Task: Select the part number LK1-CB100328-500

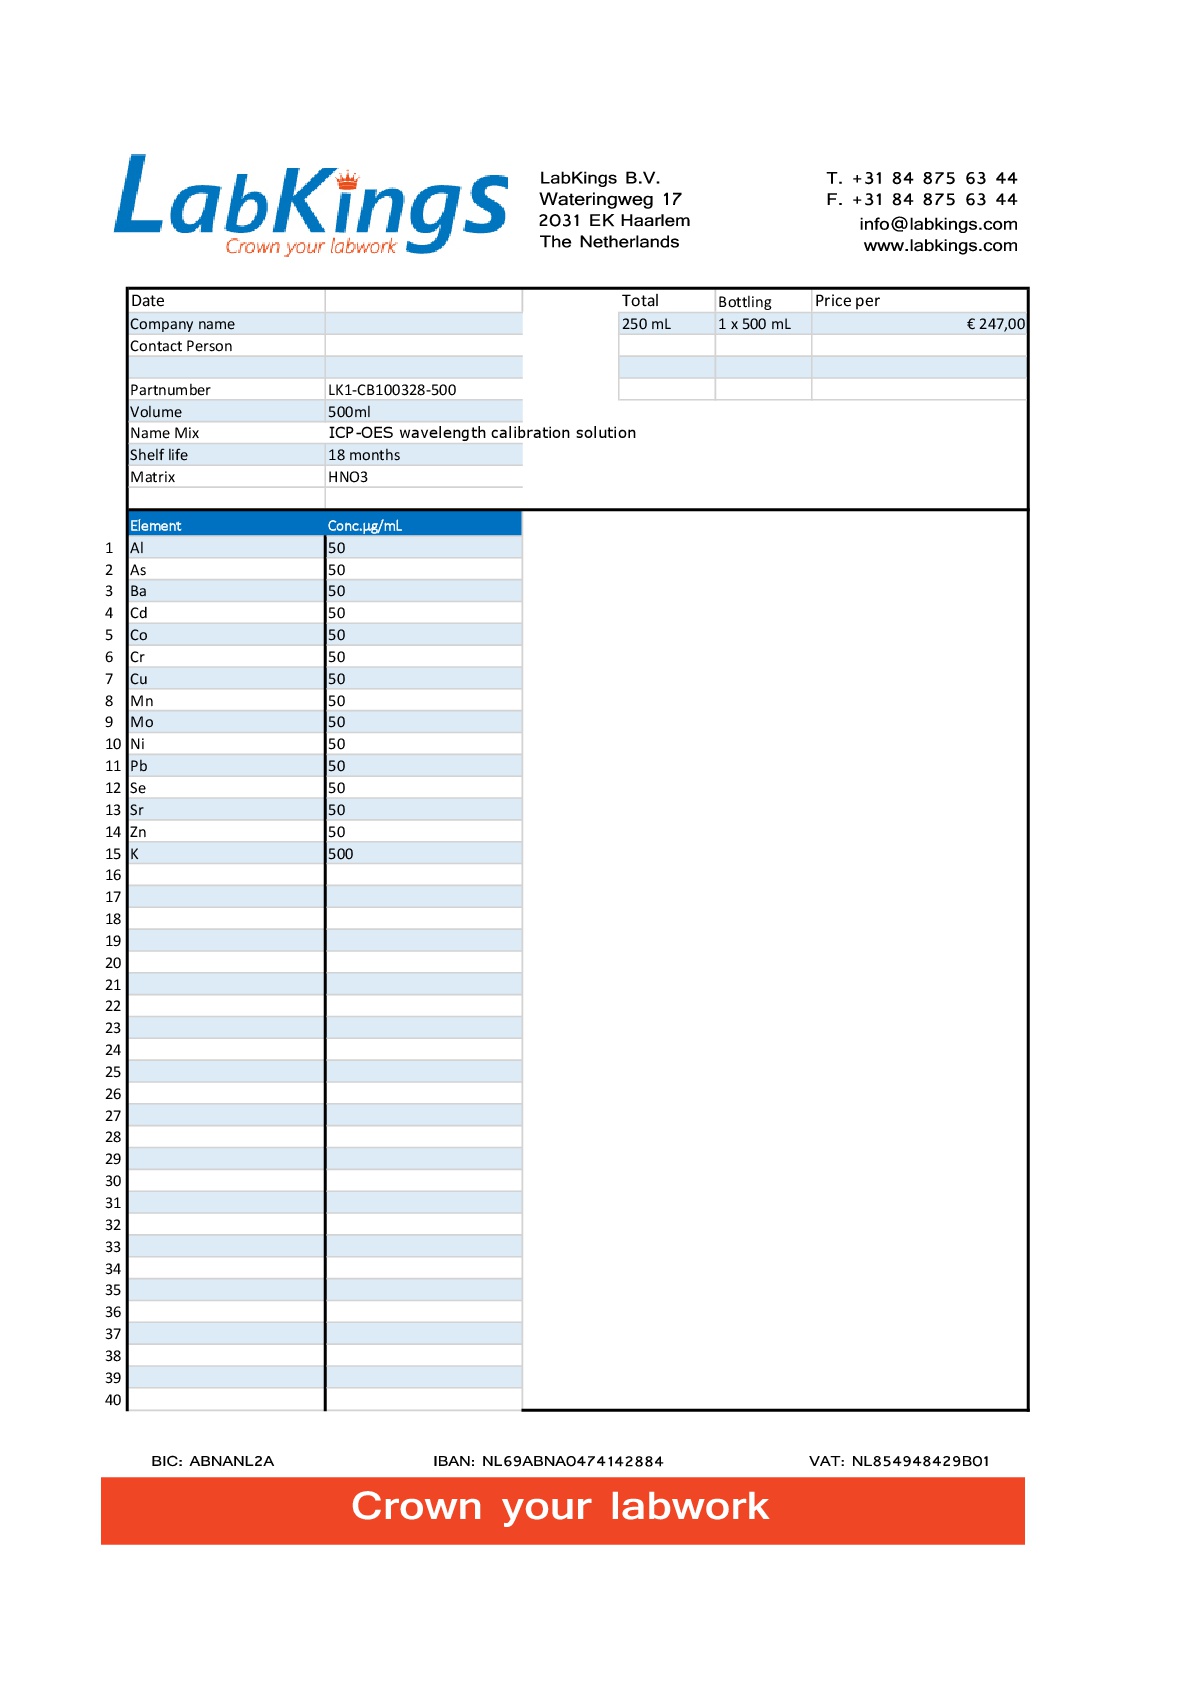Action: (x=392, y=390)
